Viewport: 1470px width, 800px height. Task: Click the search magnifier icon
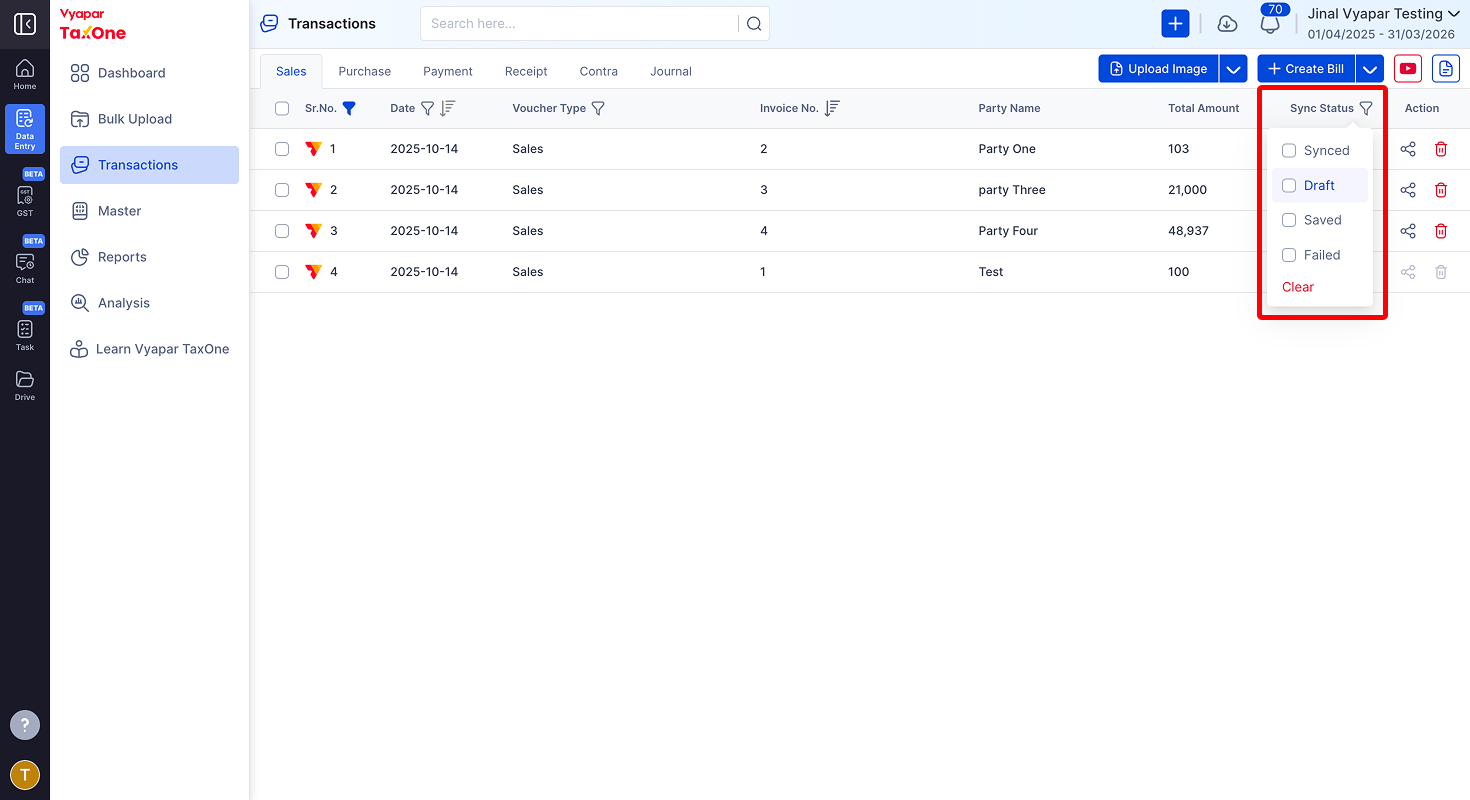tap(754, 24)
